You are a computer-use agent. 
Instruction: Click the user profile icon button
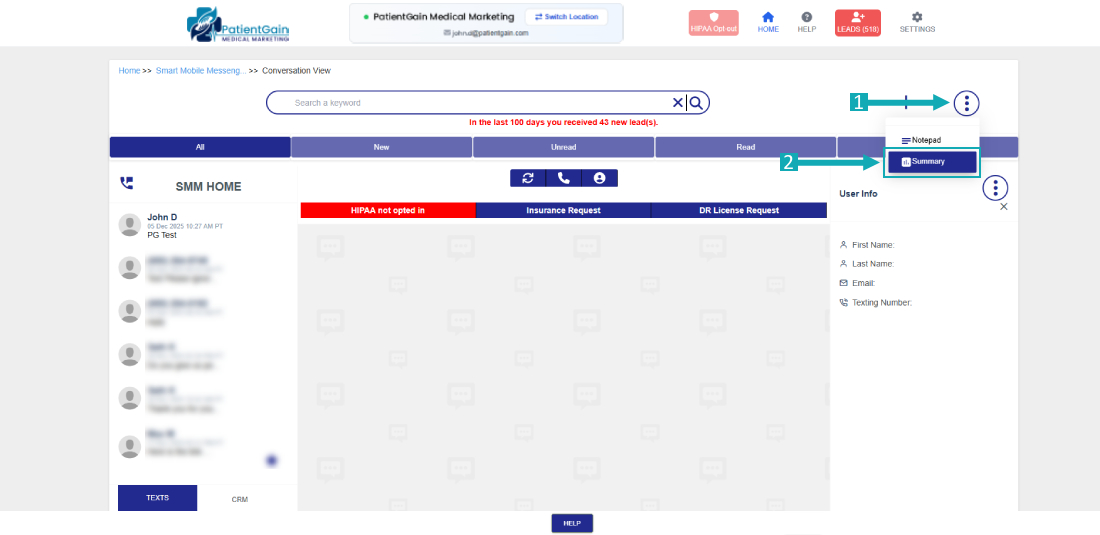click(599, 178)
